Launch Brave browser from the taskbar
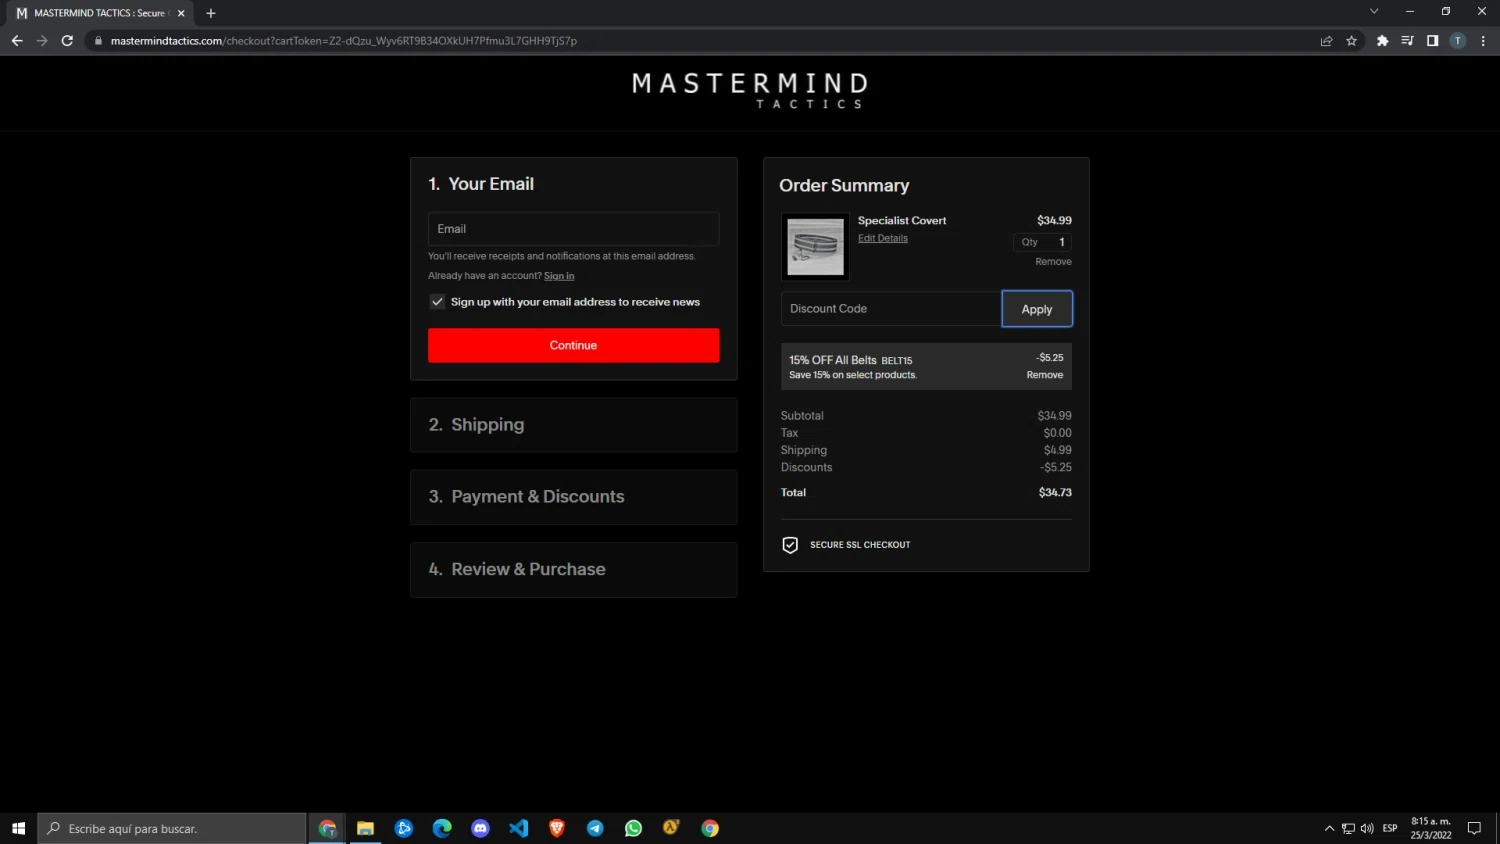This screenshot has width=1500, height=844. point(557,828)
